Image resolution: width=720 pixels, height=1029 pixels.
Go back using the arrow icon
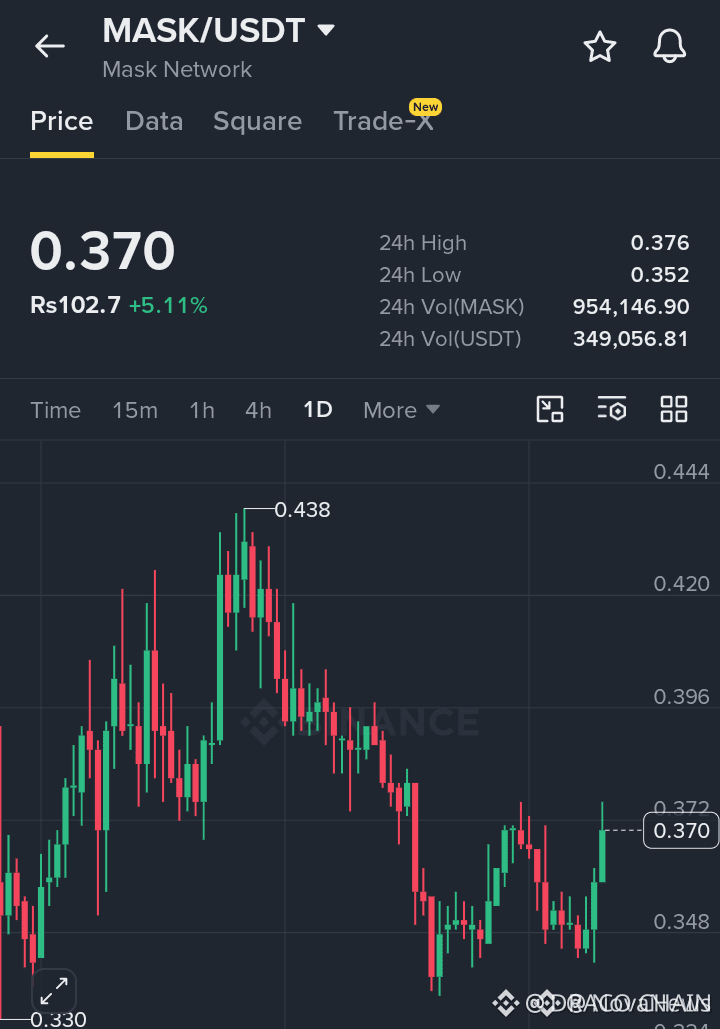coord(50,46)
